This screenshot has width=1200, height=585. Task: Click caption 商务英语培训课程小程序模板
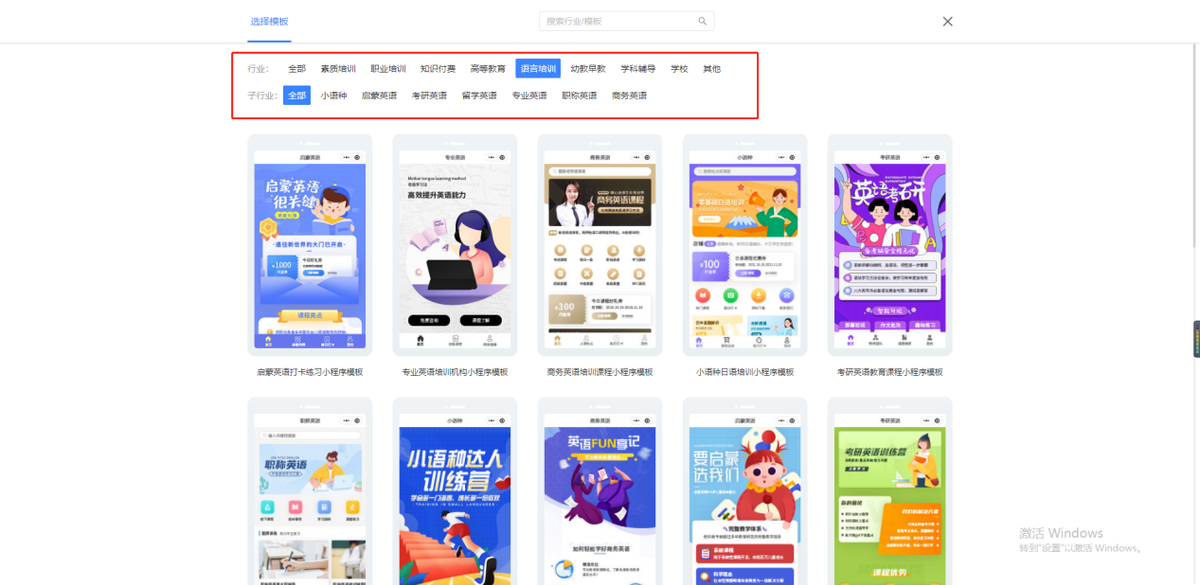(600, 372)
